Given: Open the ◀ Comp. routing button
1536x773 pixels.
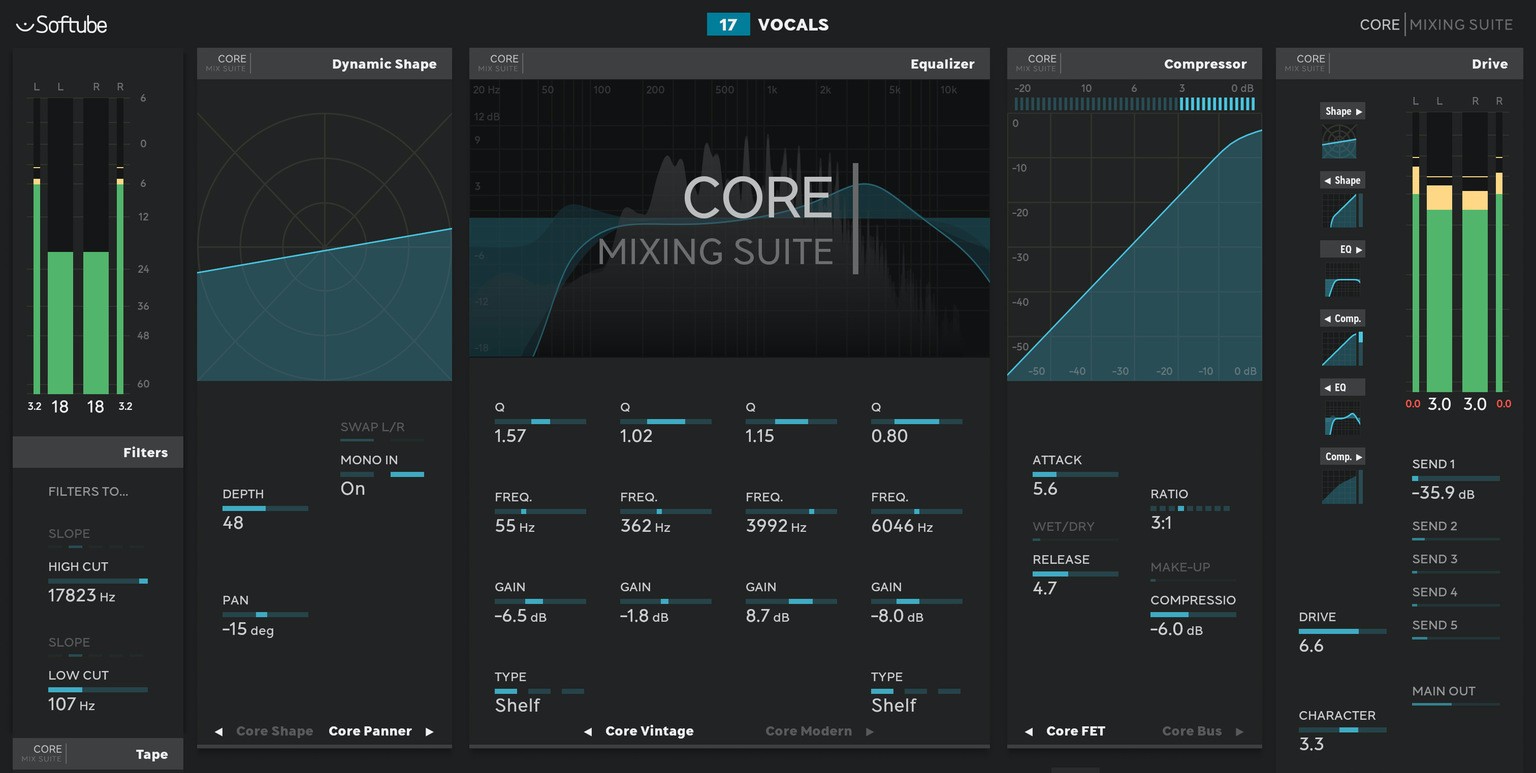Looking at the screenshot, I should [x=1343, y=318].
